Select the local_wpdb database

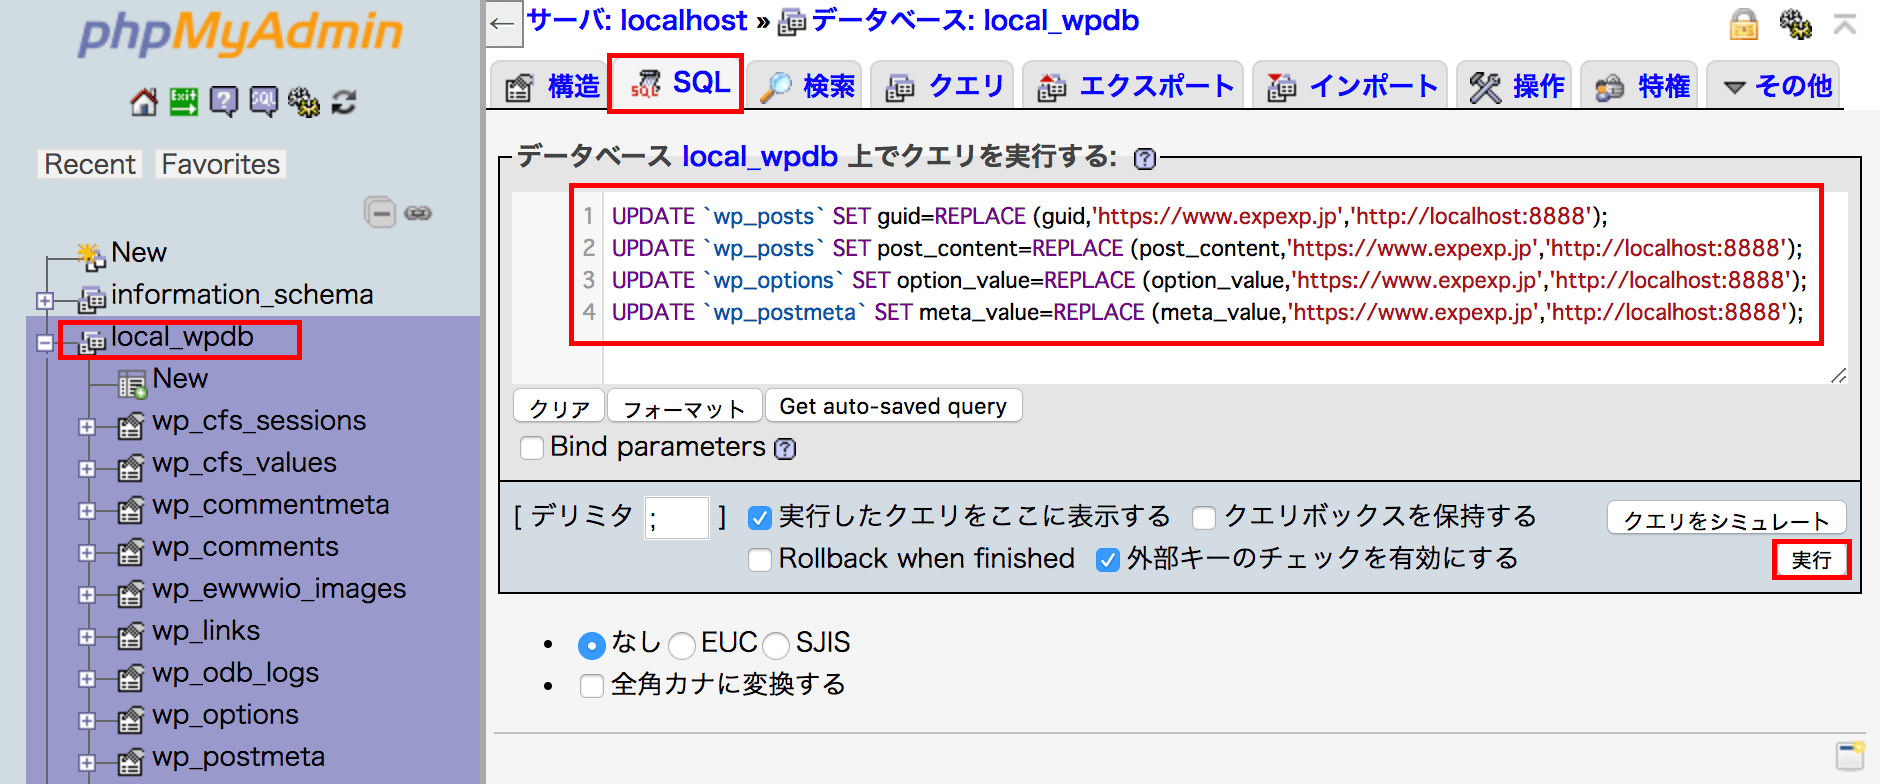tap(182, 338)
